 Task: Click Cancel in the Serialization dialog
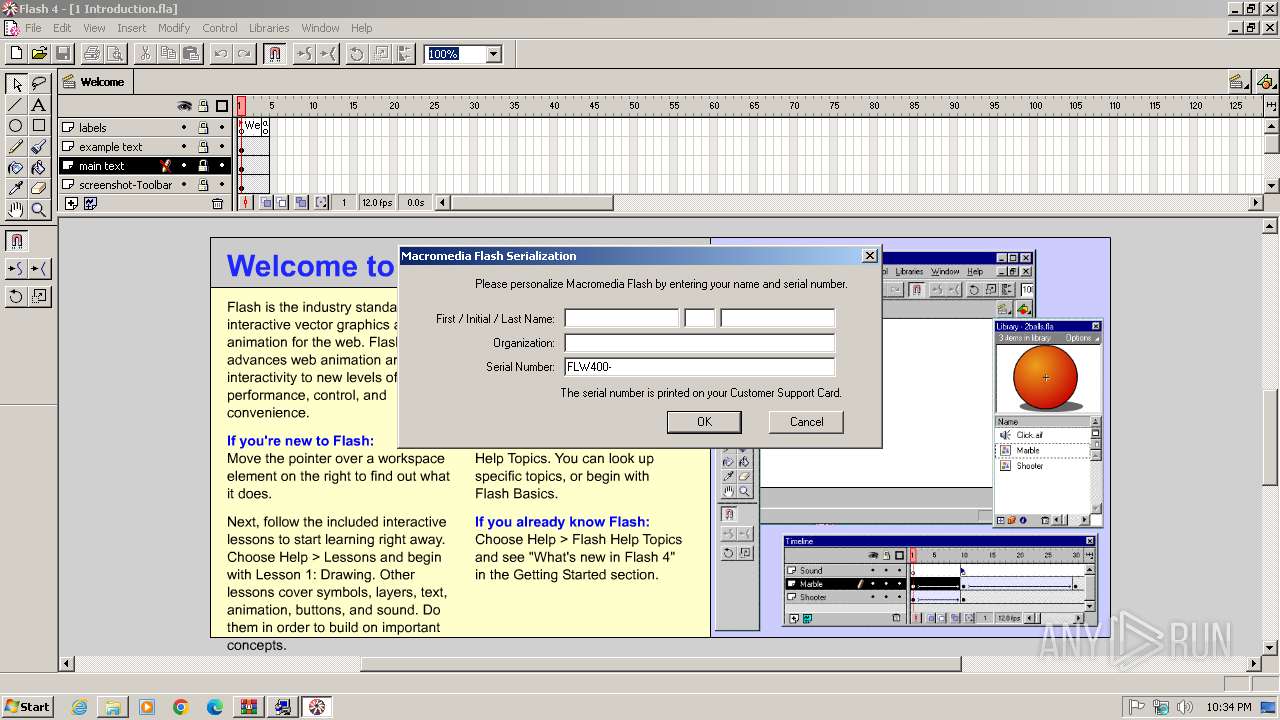click(806, 422)
